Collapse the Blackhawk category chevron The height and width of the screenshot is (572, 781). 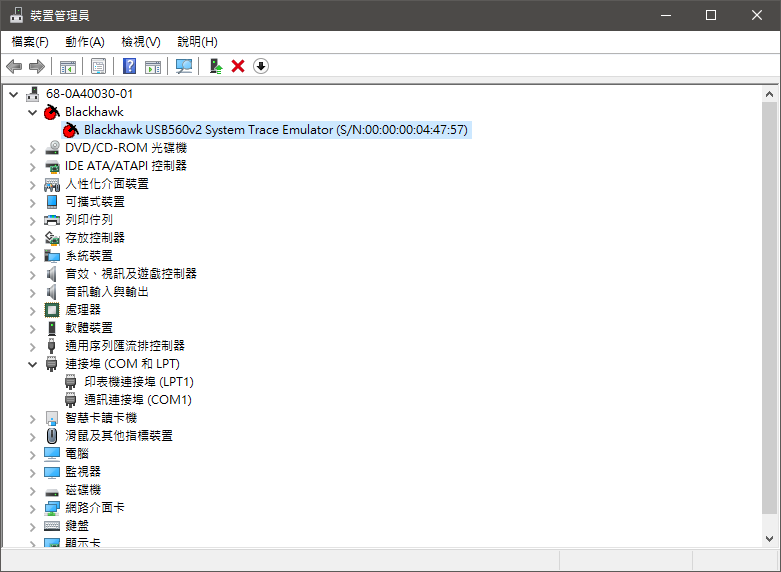[33, 112]
